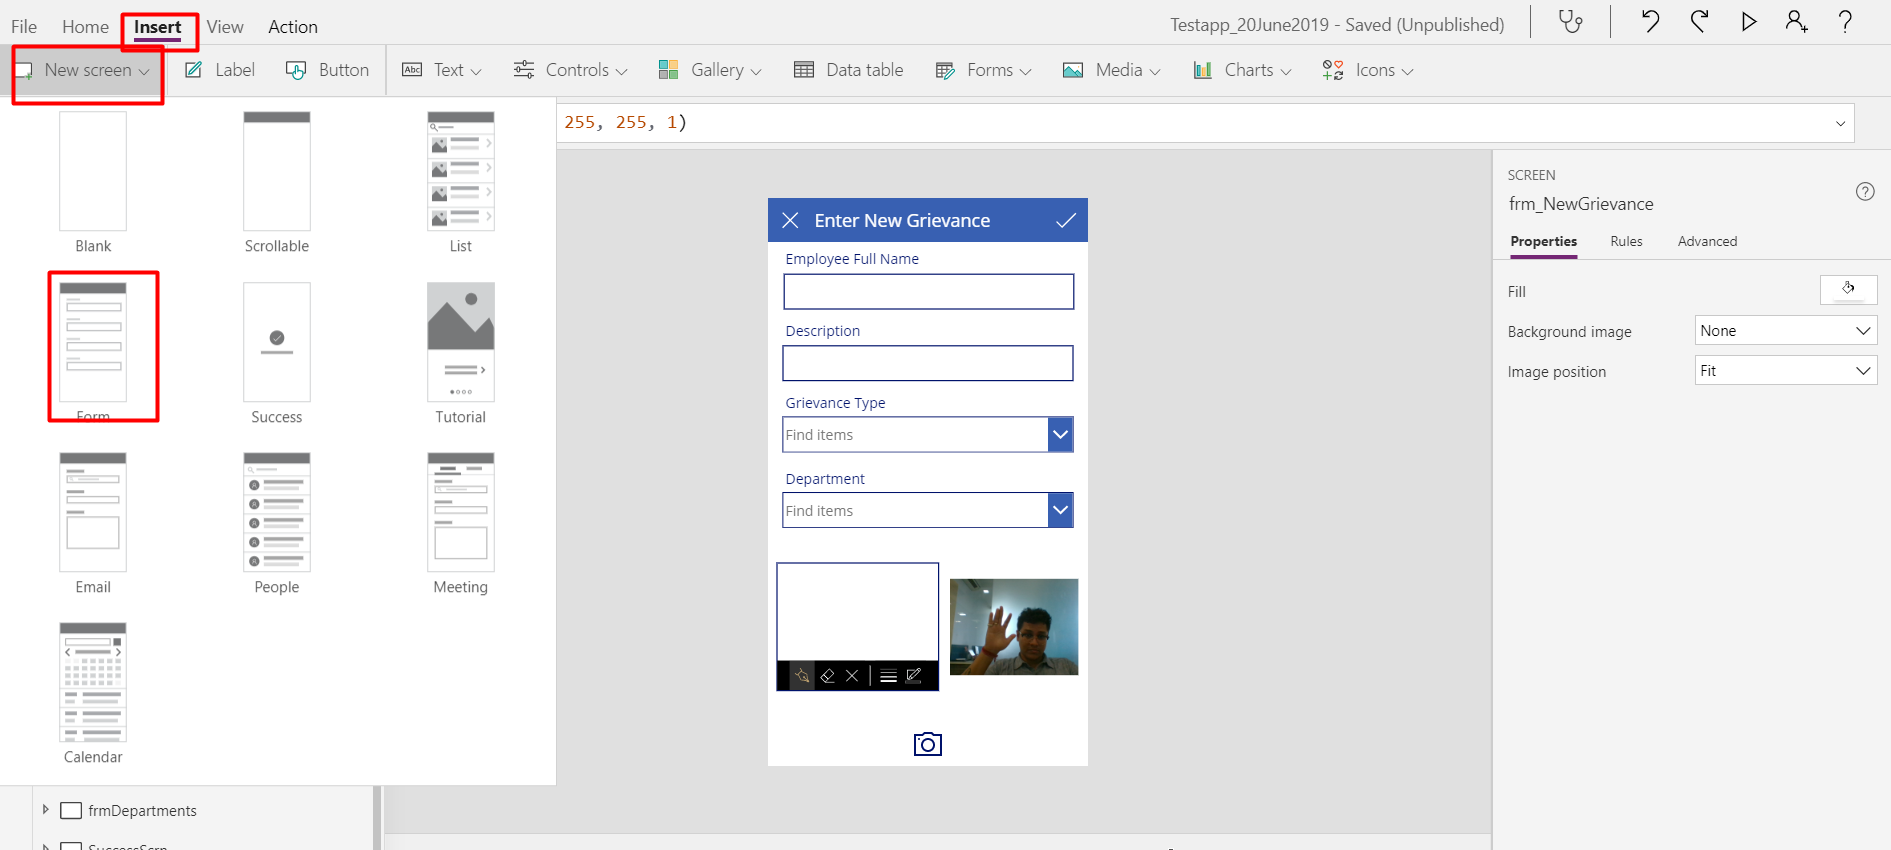Switch to the View menu tab
The image size is (1891, 850).
[225, 27]
